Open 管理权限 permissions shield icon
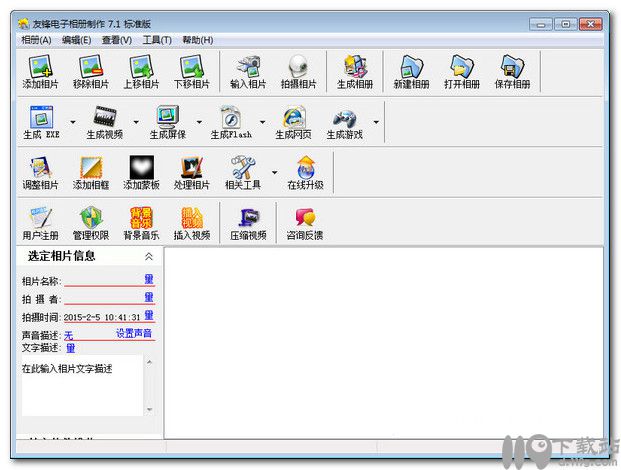This screenshot has width=621, height=470. pos(91,223)
